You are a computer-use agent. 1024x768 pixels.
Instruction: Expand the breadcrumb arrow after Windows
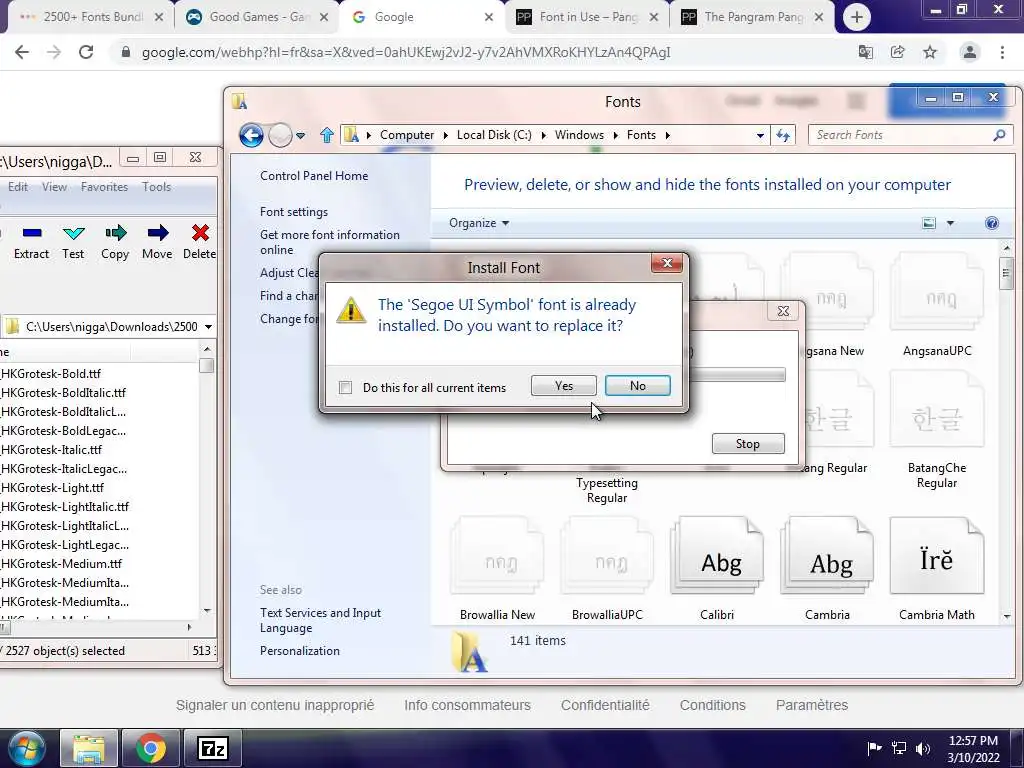pyautogui.click(x=615, y=135)
